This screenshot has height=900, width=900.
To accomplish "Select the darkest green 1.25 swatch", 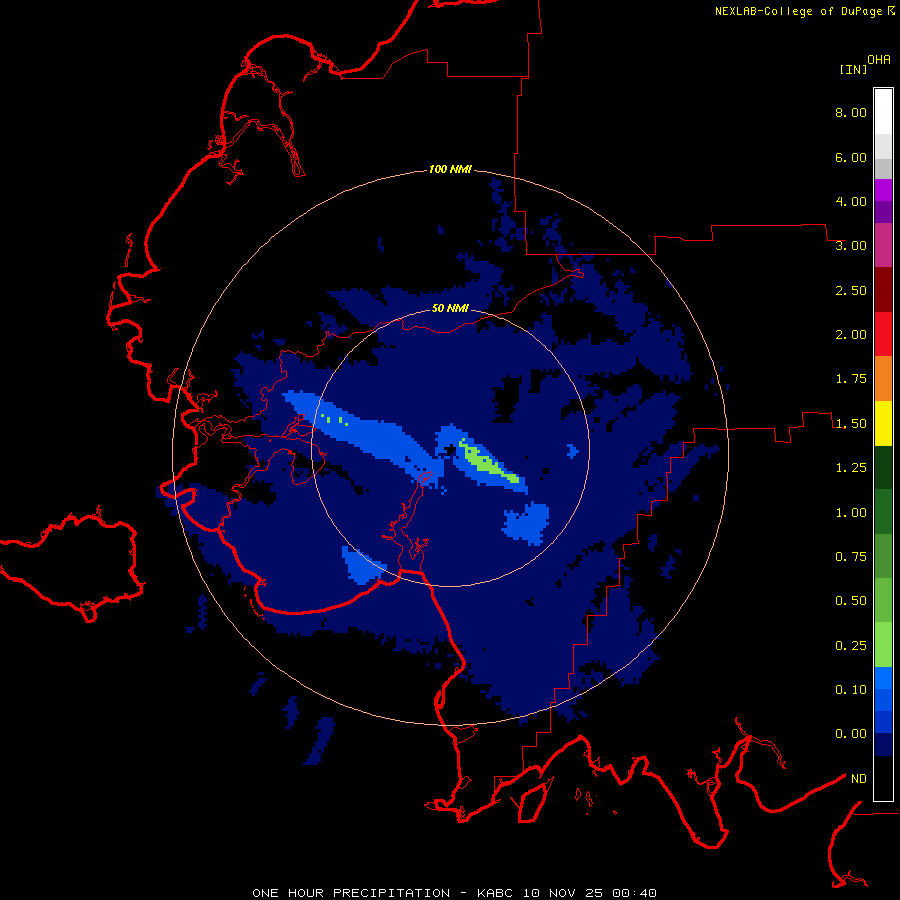I will [883, 468].
